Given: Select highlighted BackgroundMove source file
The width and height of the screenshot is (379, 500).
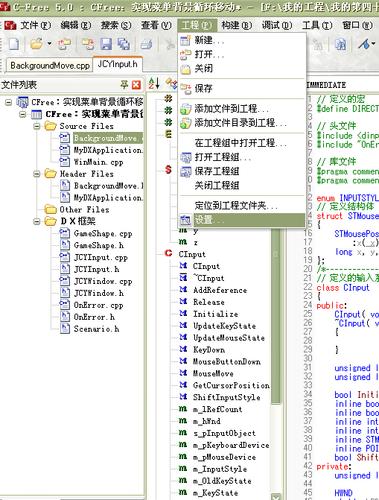Looking at the screenshot, I should point(108,138).
